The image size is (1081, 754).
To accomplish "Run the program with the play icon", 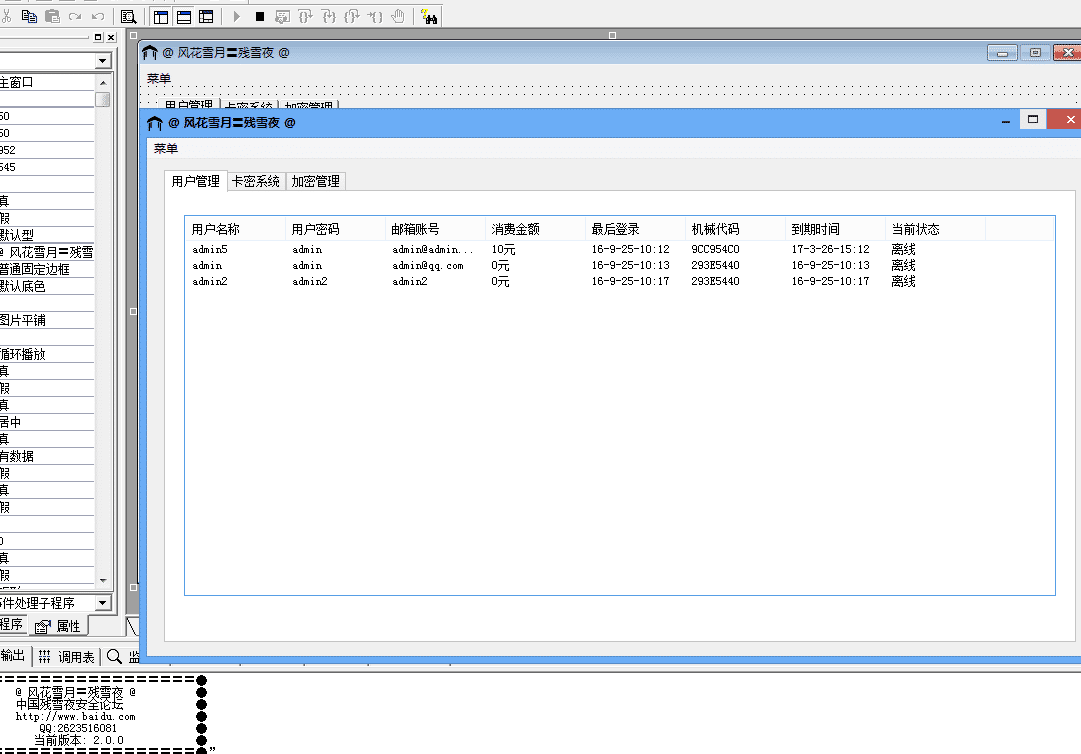I will [237, 15].
